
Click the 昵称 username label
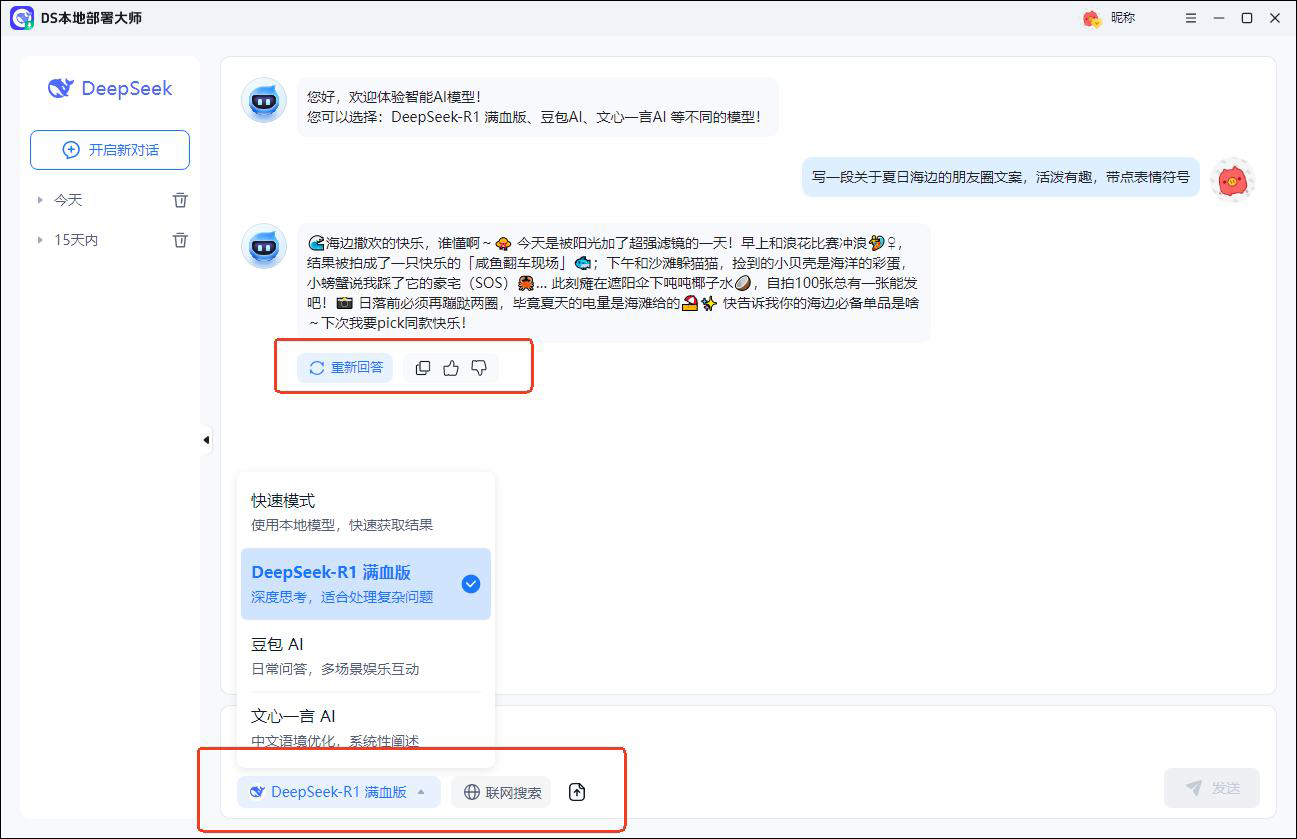pos(1123,18)
